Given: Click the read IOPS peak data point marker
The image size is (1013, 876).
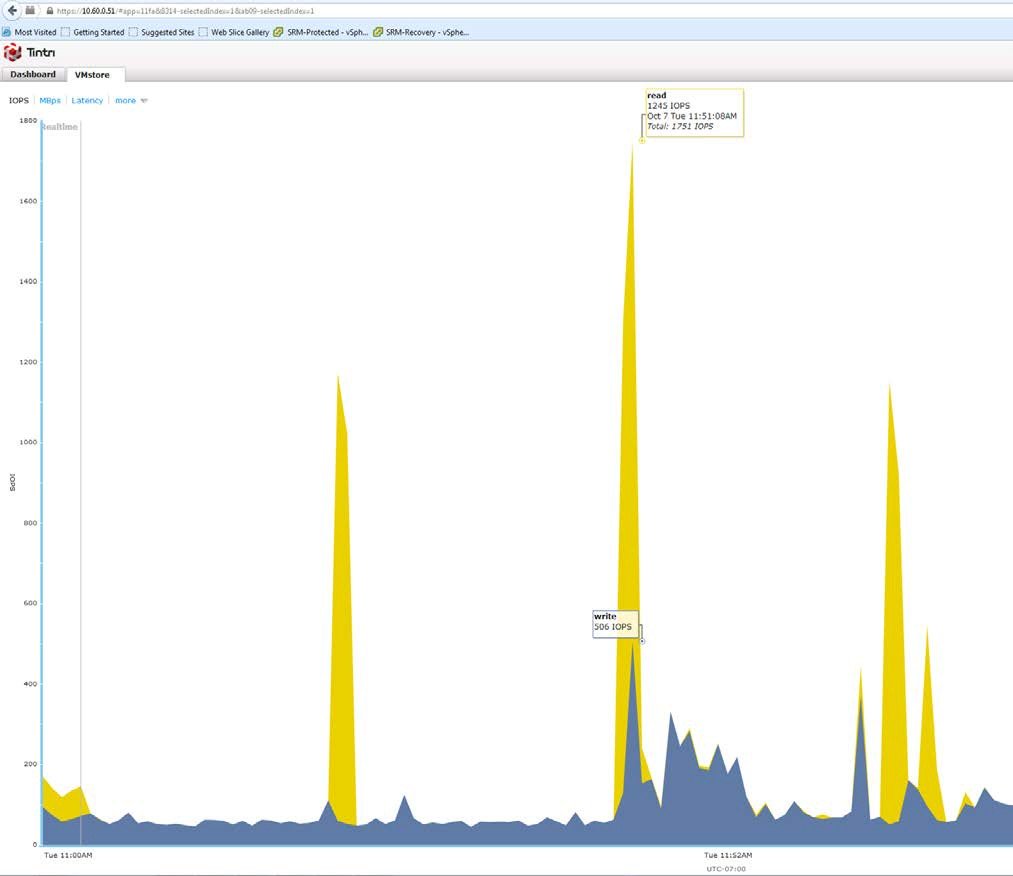Looking at the screenshot, I should pos(642,141).
